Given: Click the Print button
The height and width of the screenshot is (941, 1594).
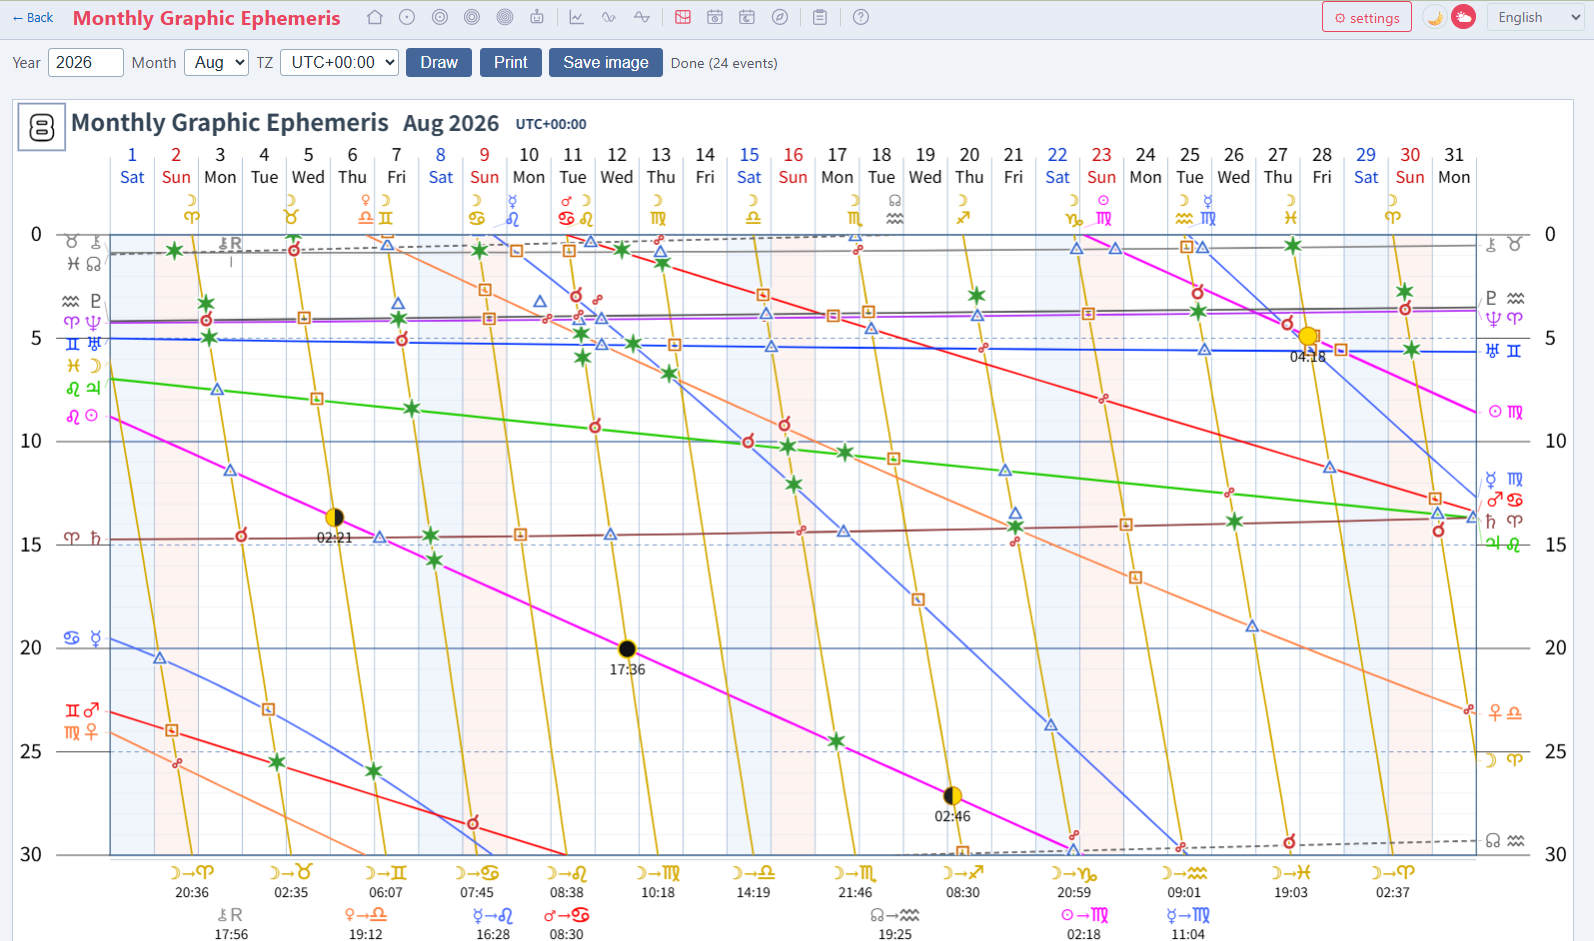Looking at the screenshot, I should 510,62.
